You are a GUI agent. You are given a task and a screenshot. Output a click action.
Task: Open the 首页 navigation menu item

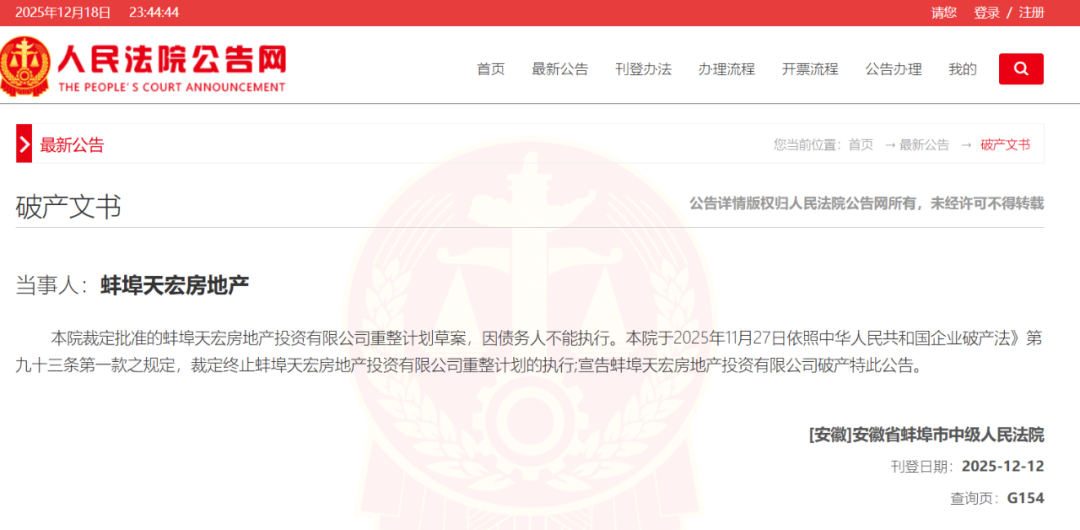[x=491, y=69]
